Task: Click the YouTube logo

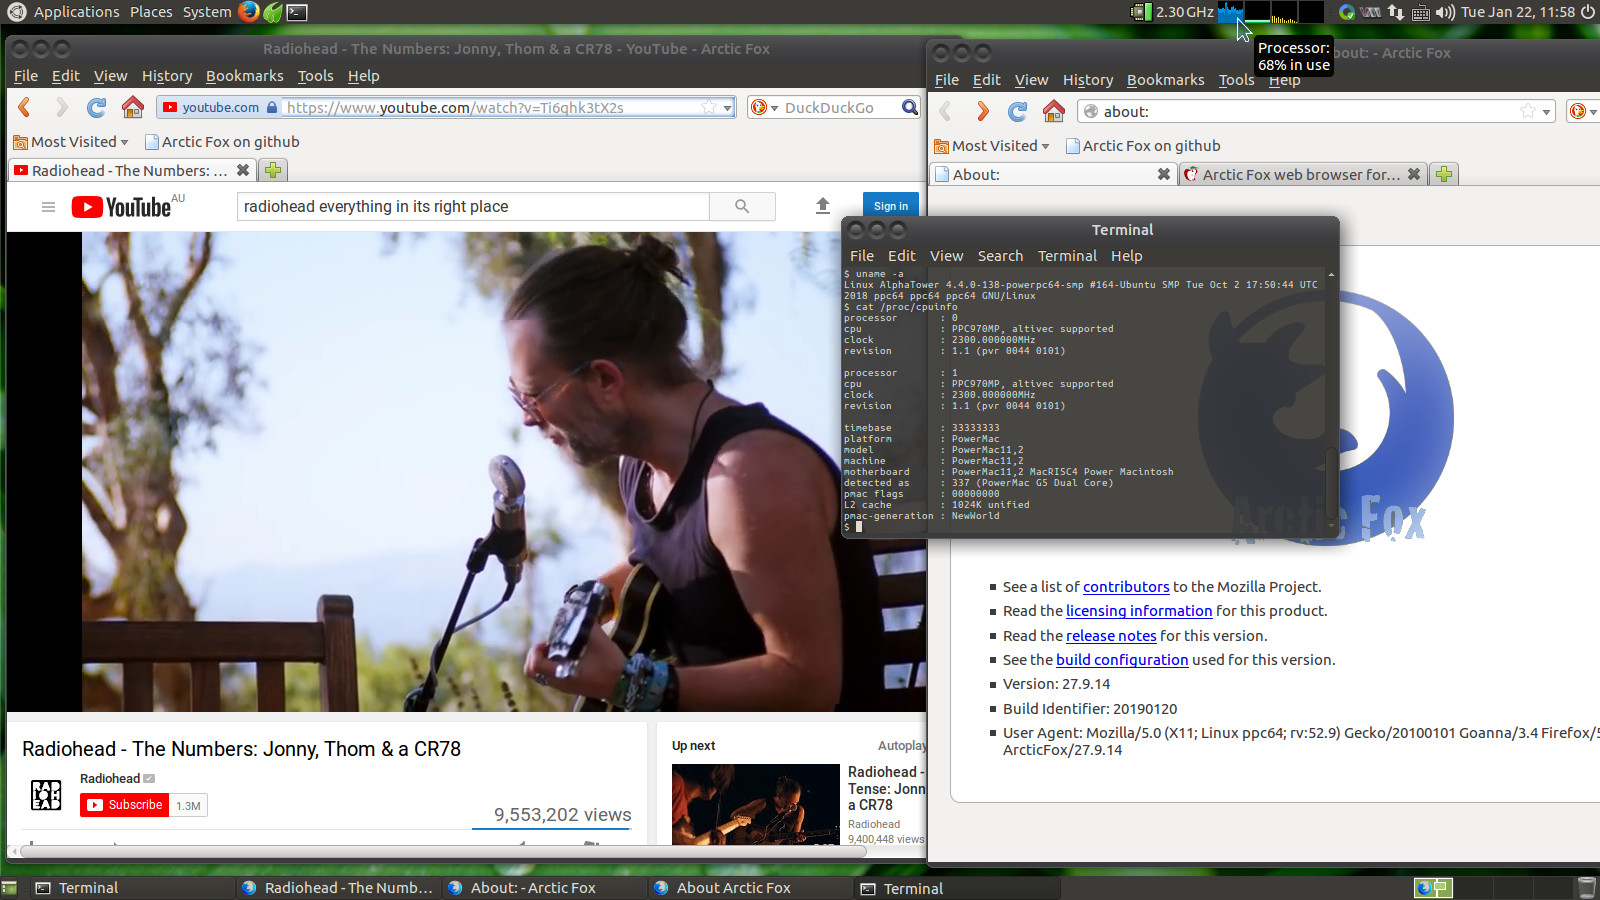Action: click(x=121, y=207)
